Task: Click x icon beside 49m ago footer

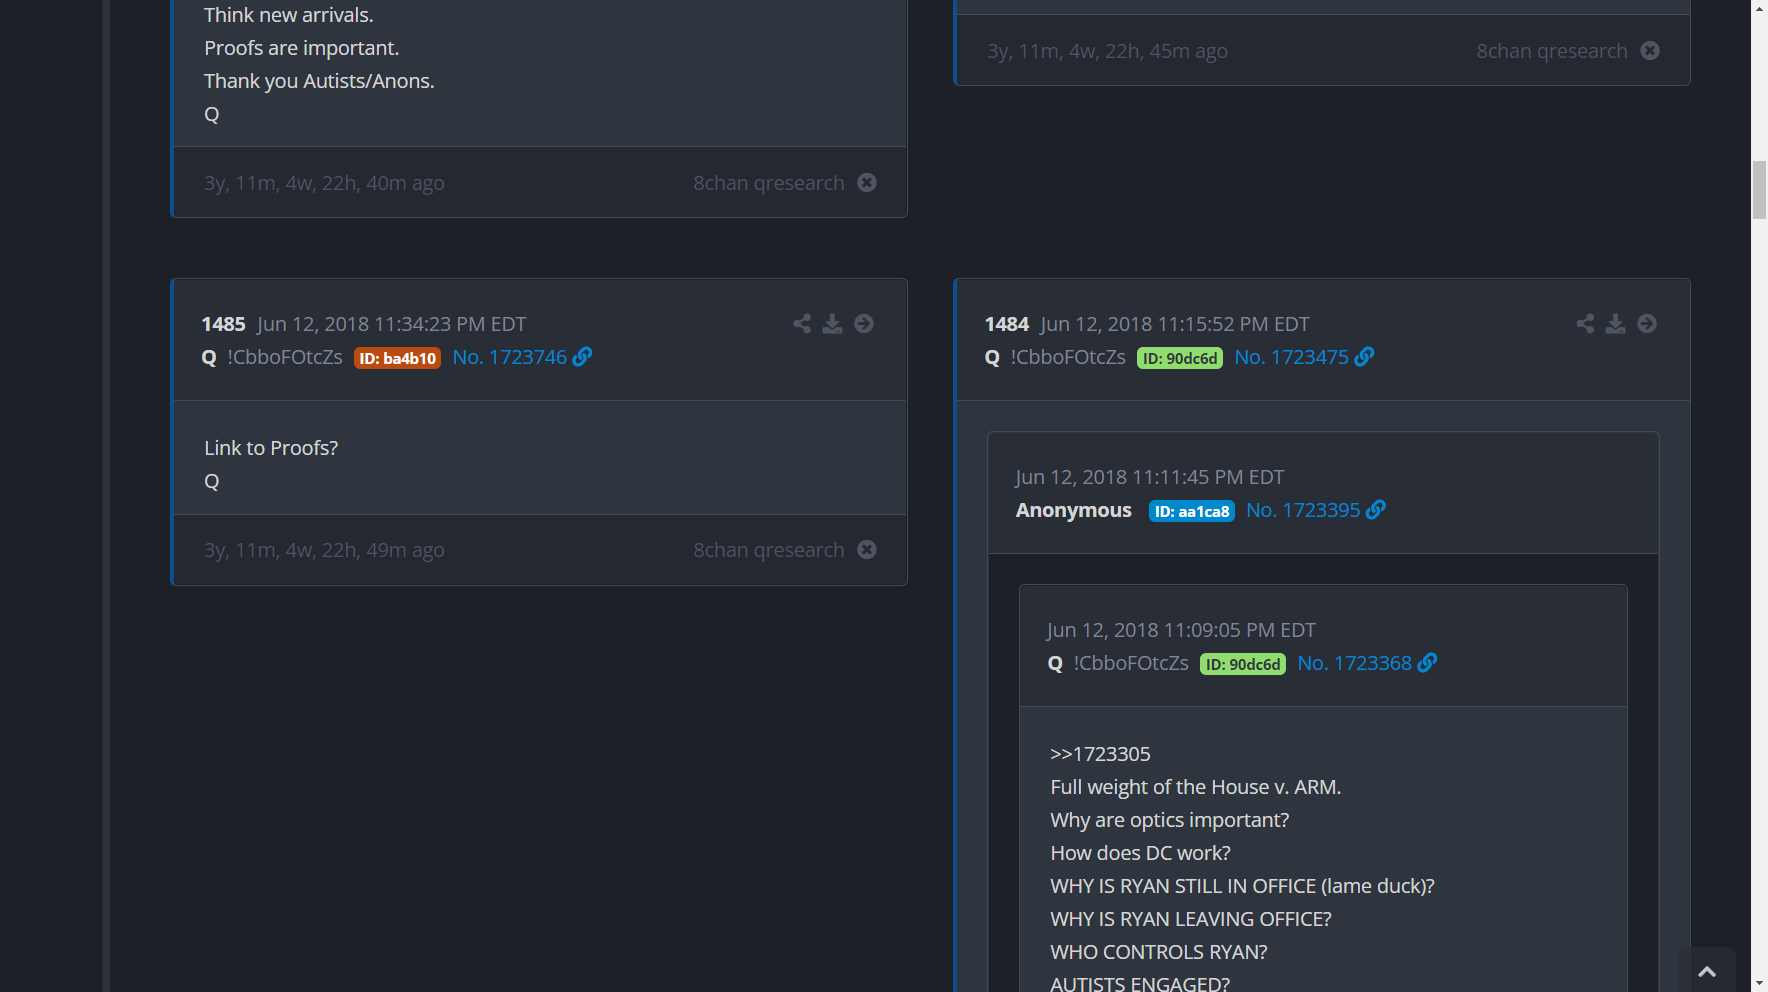Action: [x=867, y=550]
